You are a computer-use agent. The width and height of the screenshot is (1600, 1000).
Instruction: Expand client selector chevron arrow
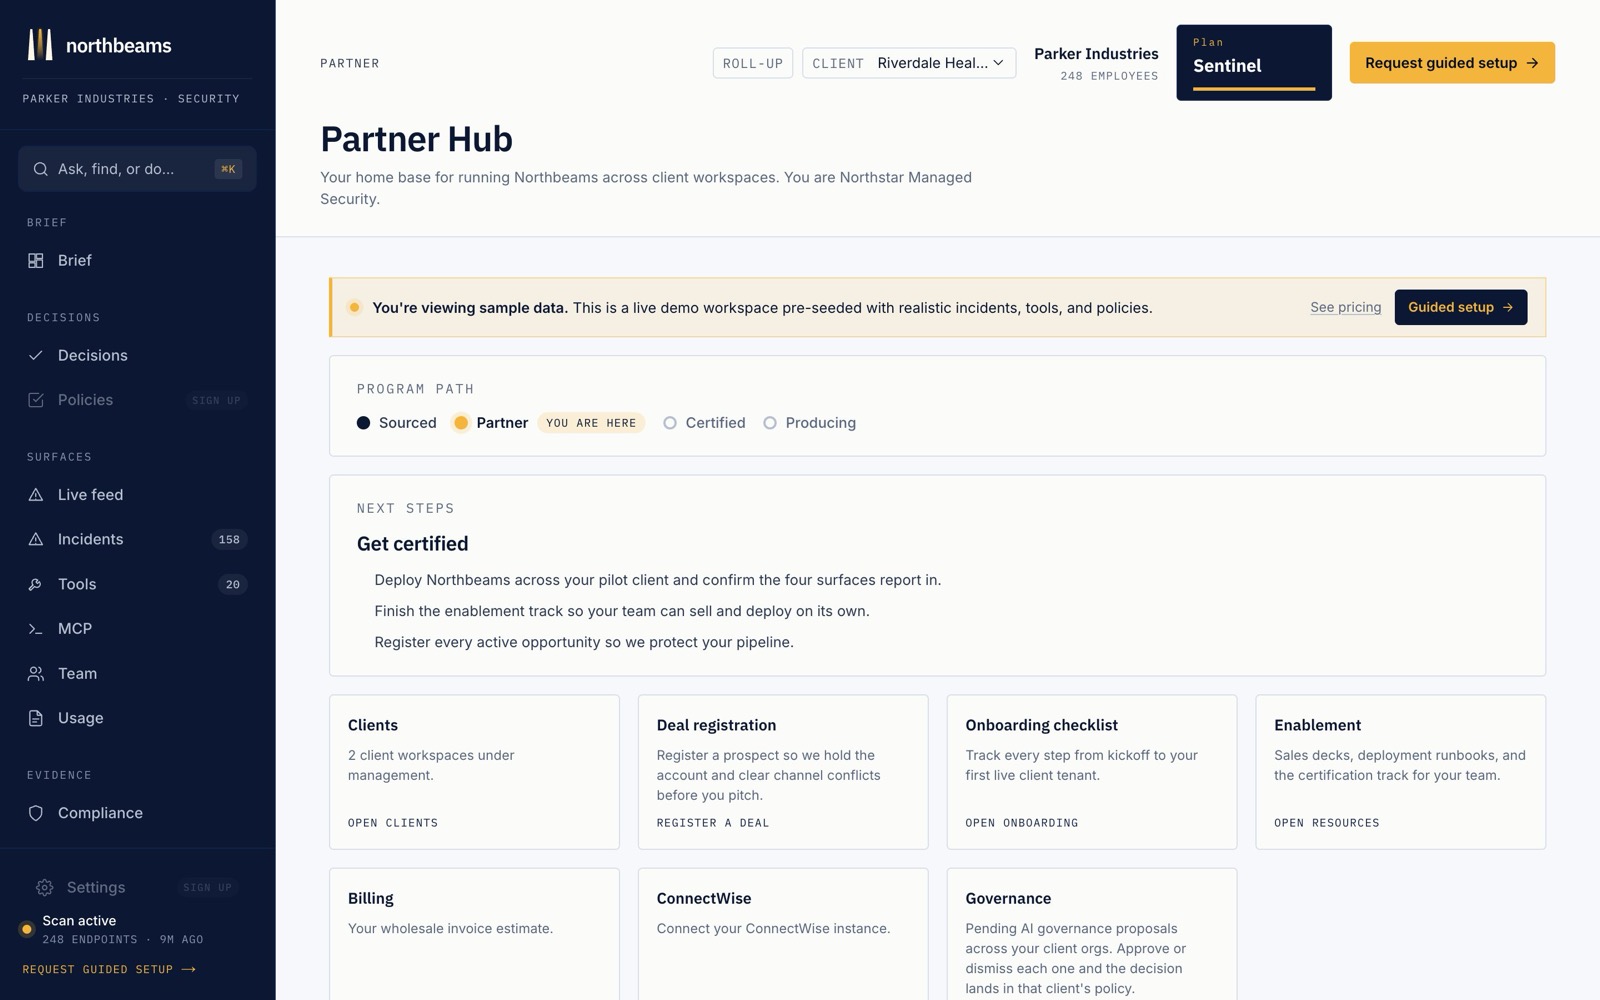tap(998, 63)
